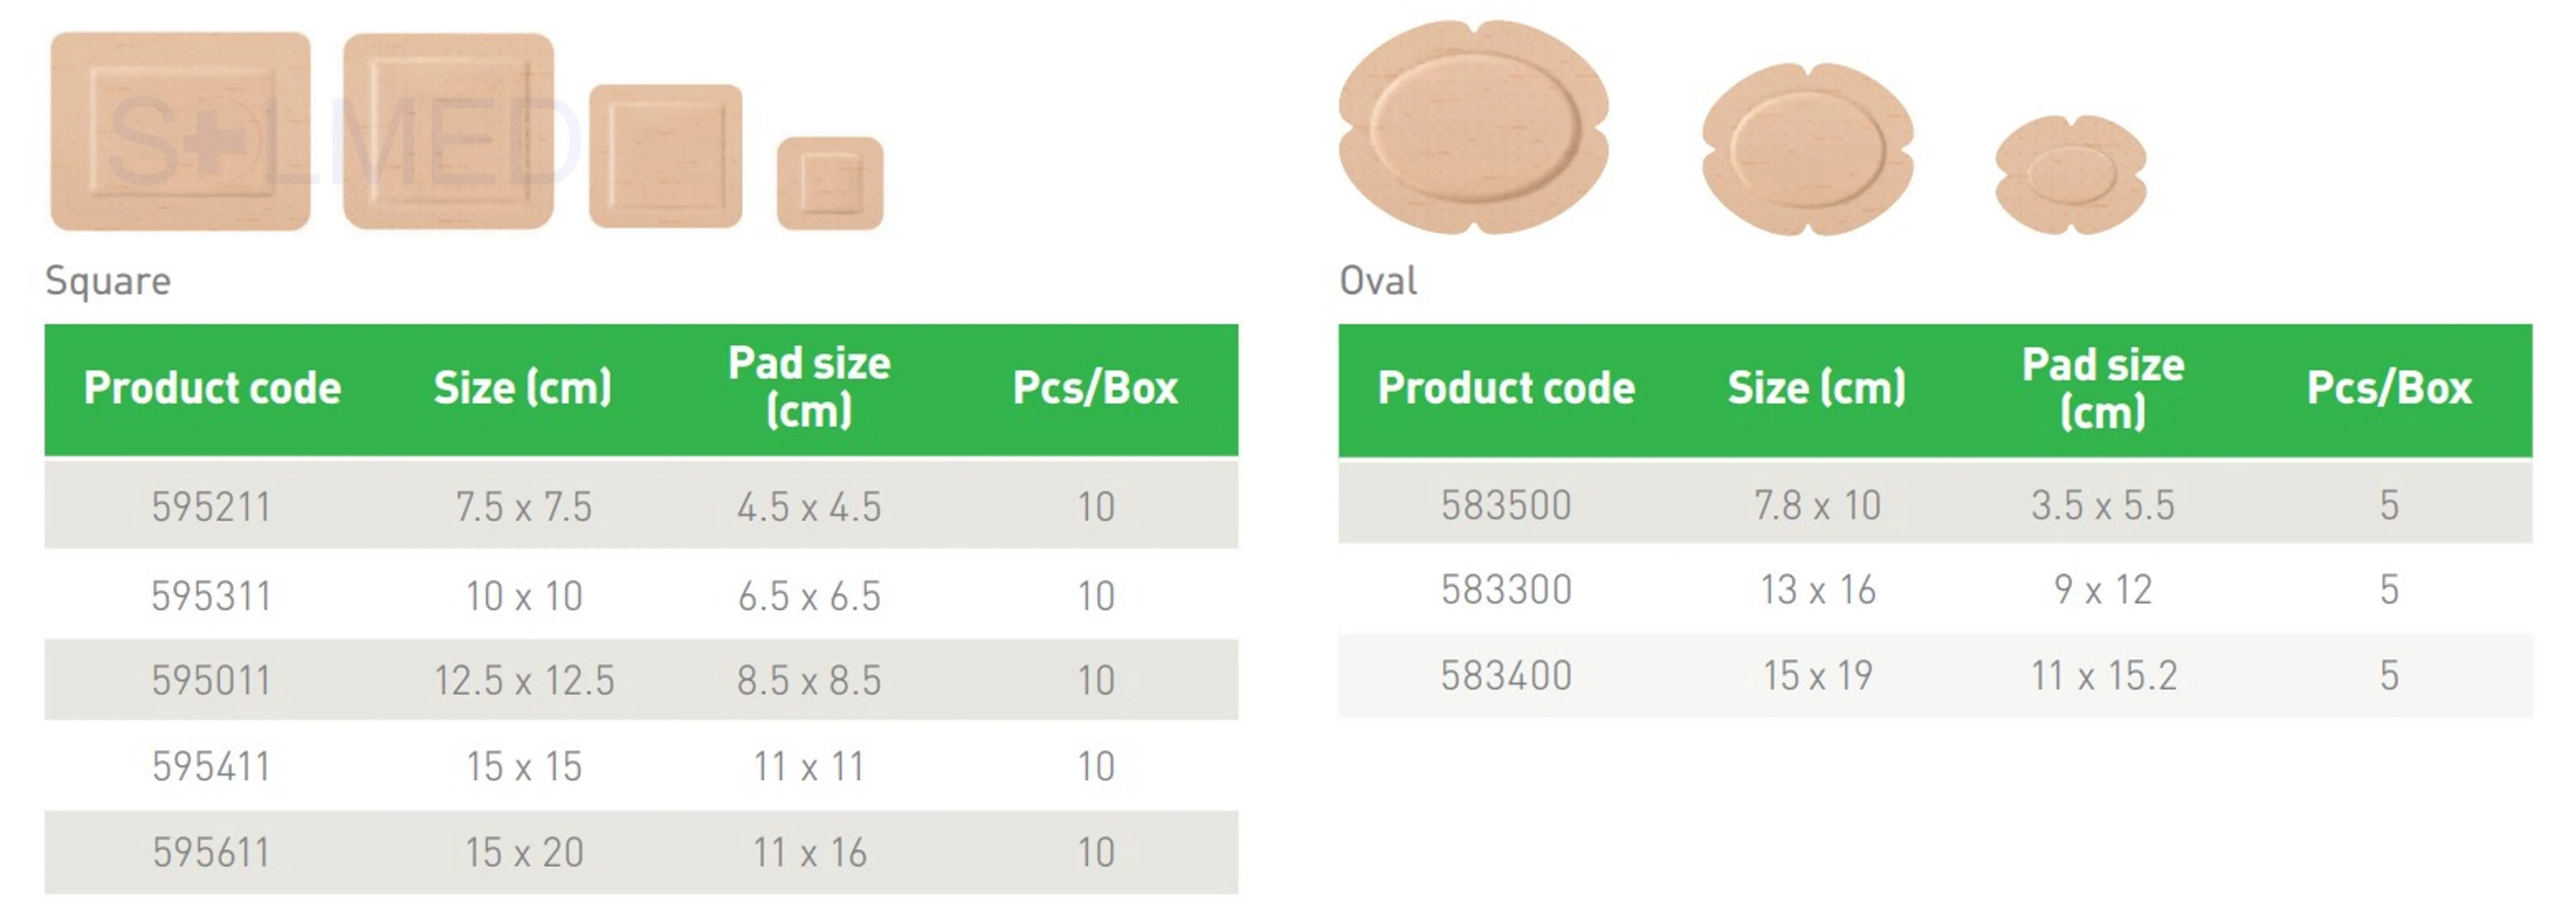2576x911 pixels.
Task: Click the largest oval dressing image
Action: 1473,127
